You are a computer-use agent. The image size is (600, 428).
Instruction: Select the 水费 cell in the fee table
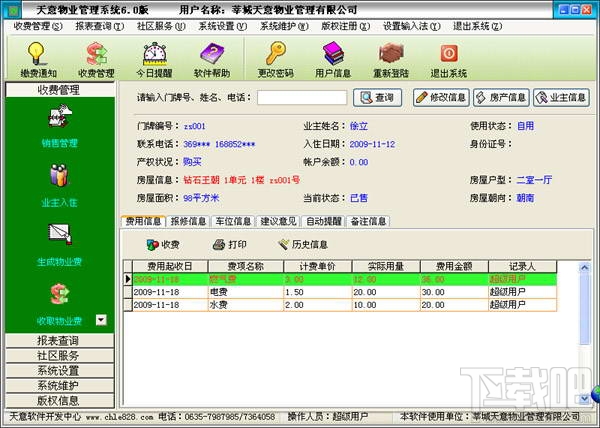tap(246, 305)
